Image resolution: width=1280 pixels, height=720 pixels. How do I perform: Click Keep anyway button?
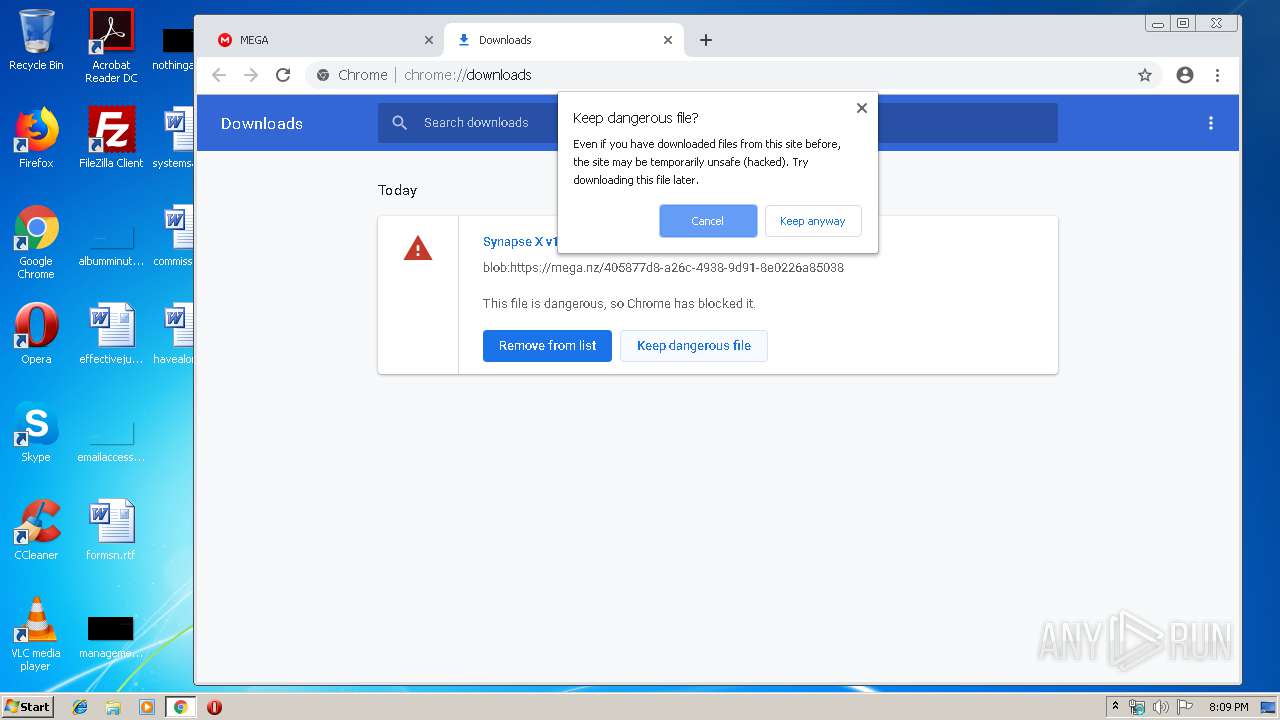coord(813,221)
